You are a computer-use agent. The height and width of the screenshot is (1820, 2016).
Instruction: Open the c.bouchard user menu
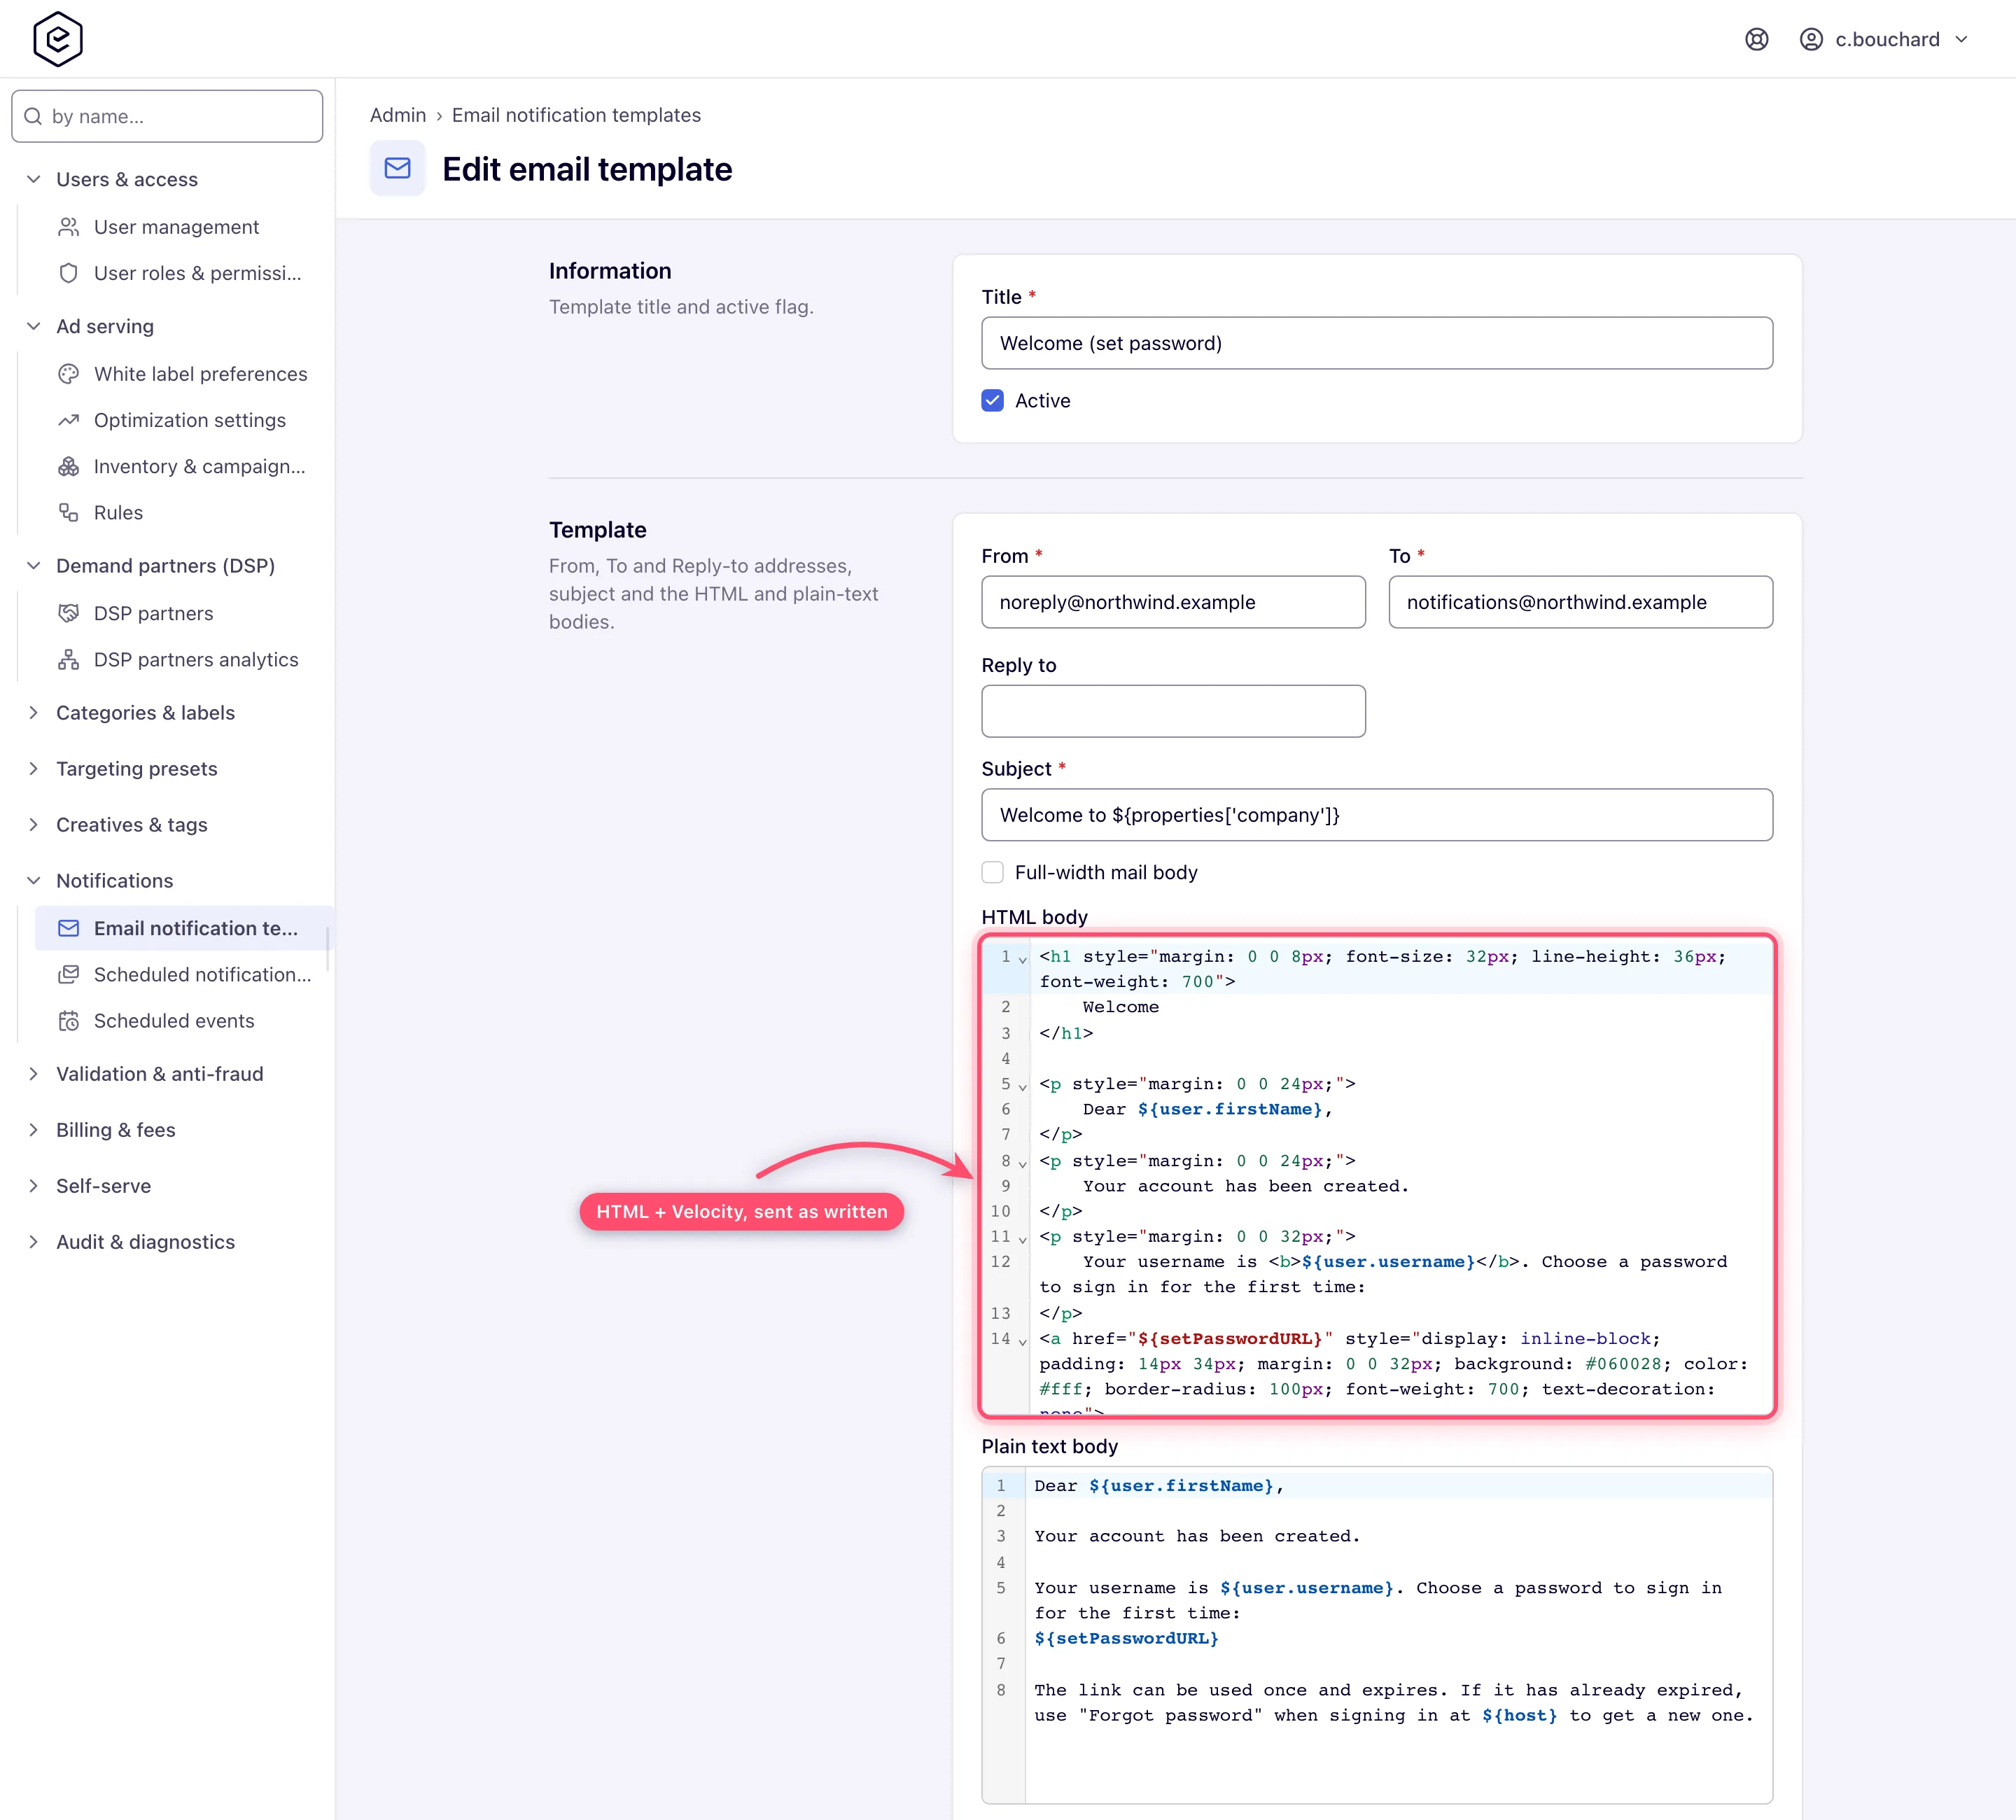pyautogui.click(x=1884, y=39)
